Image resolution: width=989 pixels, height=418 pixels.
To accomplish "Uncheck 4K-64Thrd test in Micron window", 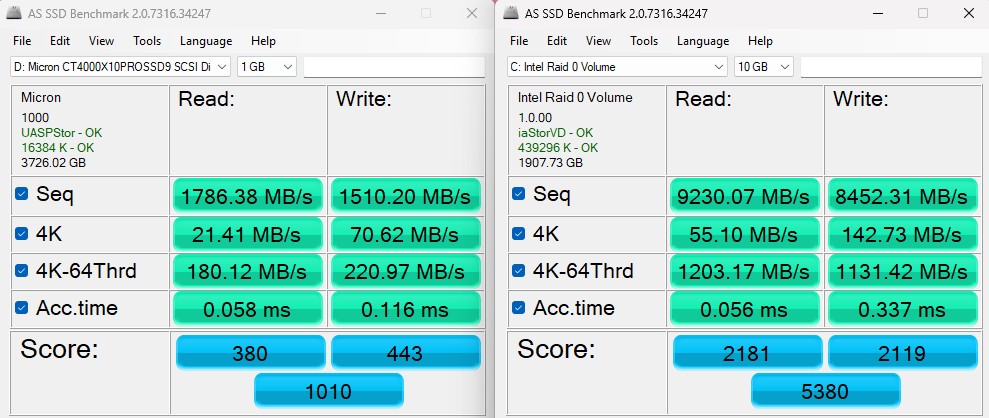I will point(21,271).
